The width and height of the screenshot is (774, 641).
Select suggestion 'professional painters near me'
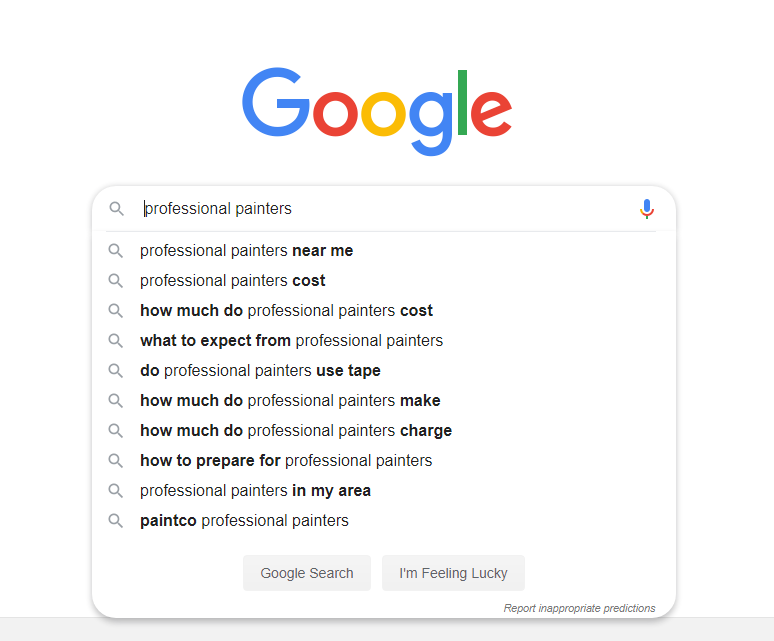(384, 251)
